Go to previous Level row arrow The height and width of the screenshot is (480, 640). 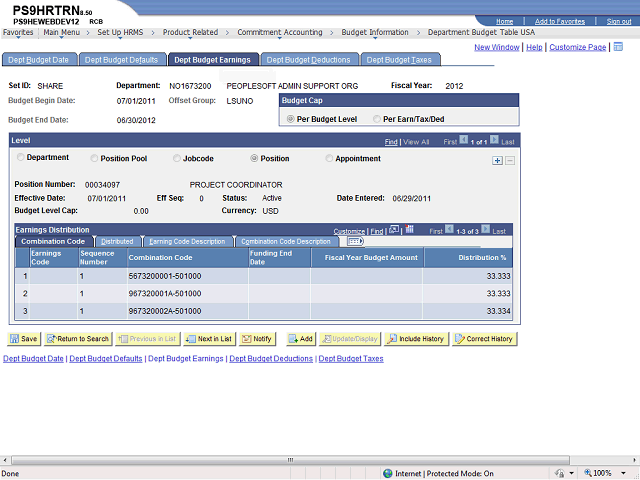(x=464, y=140)
